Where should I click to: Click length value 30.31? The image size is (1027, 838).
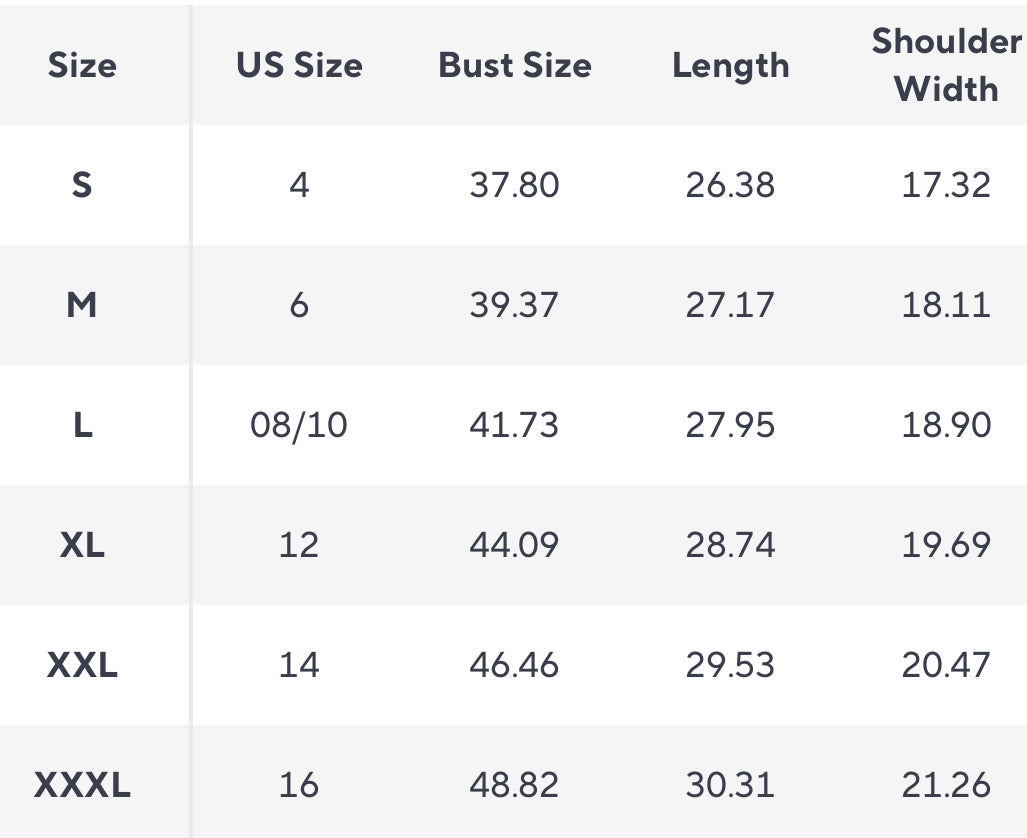730,785
